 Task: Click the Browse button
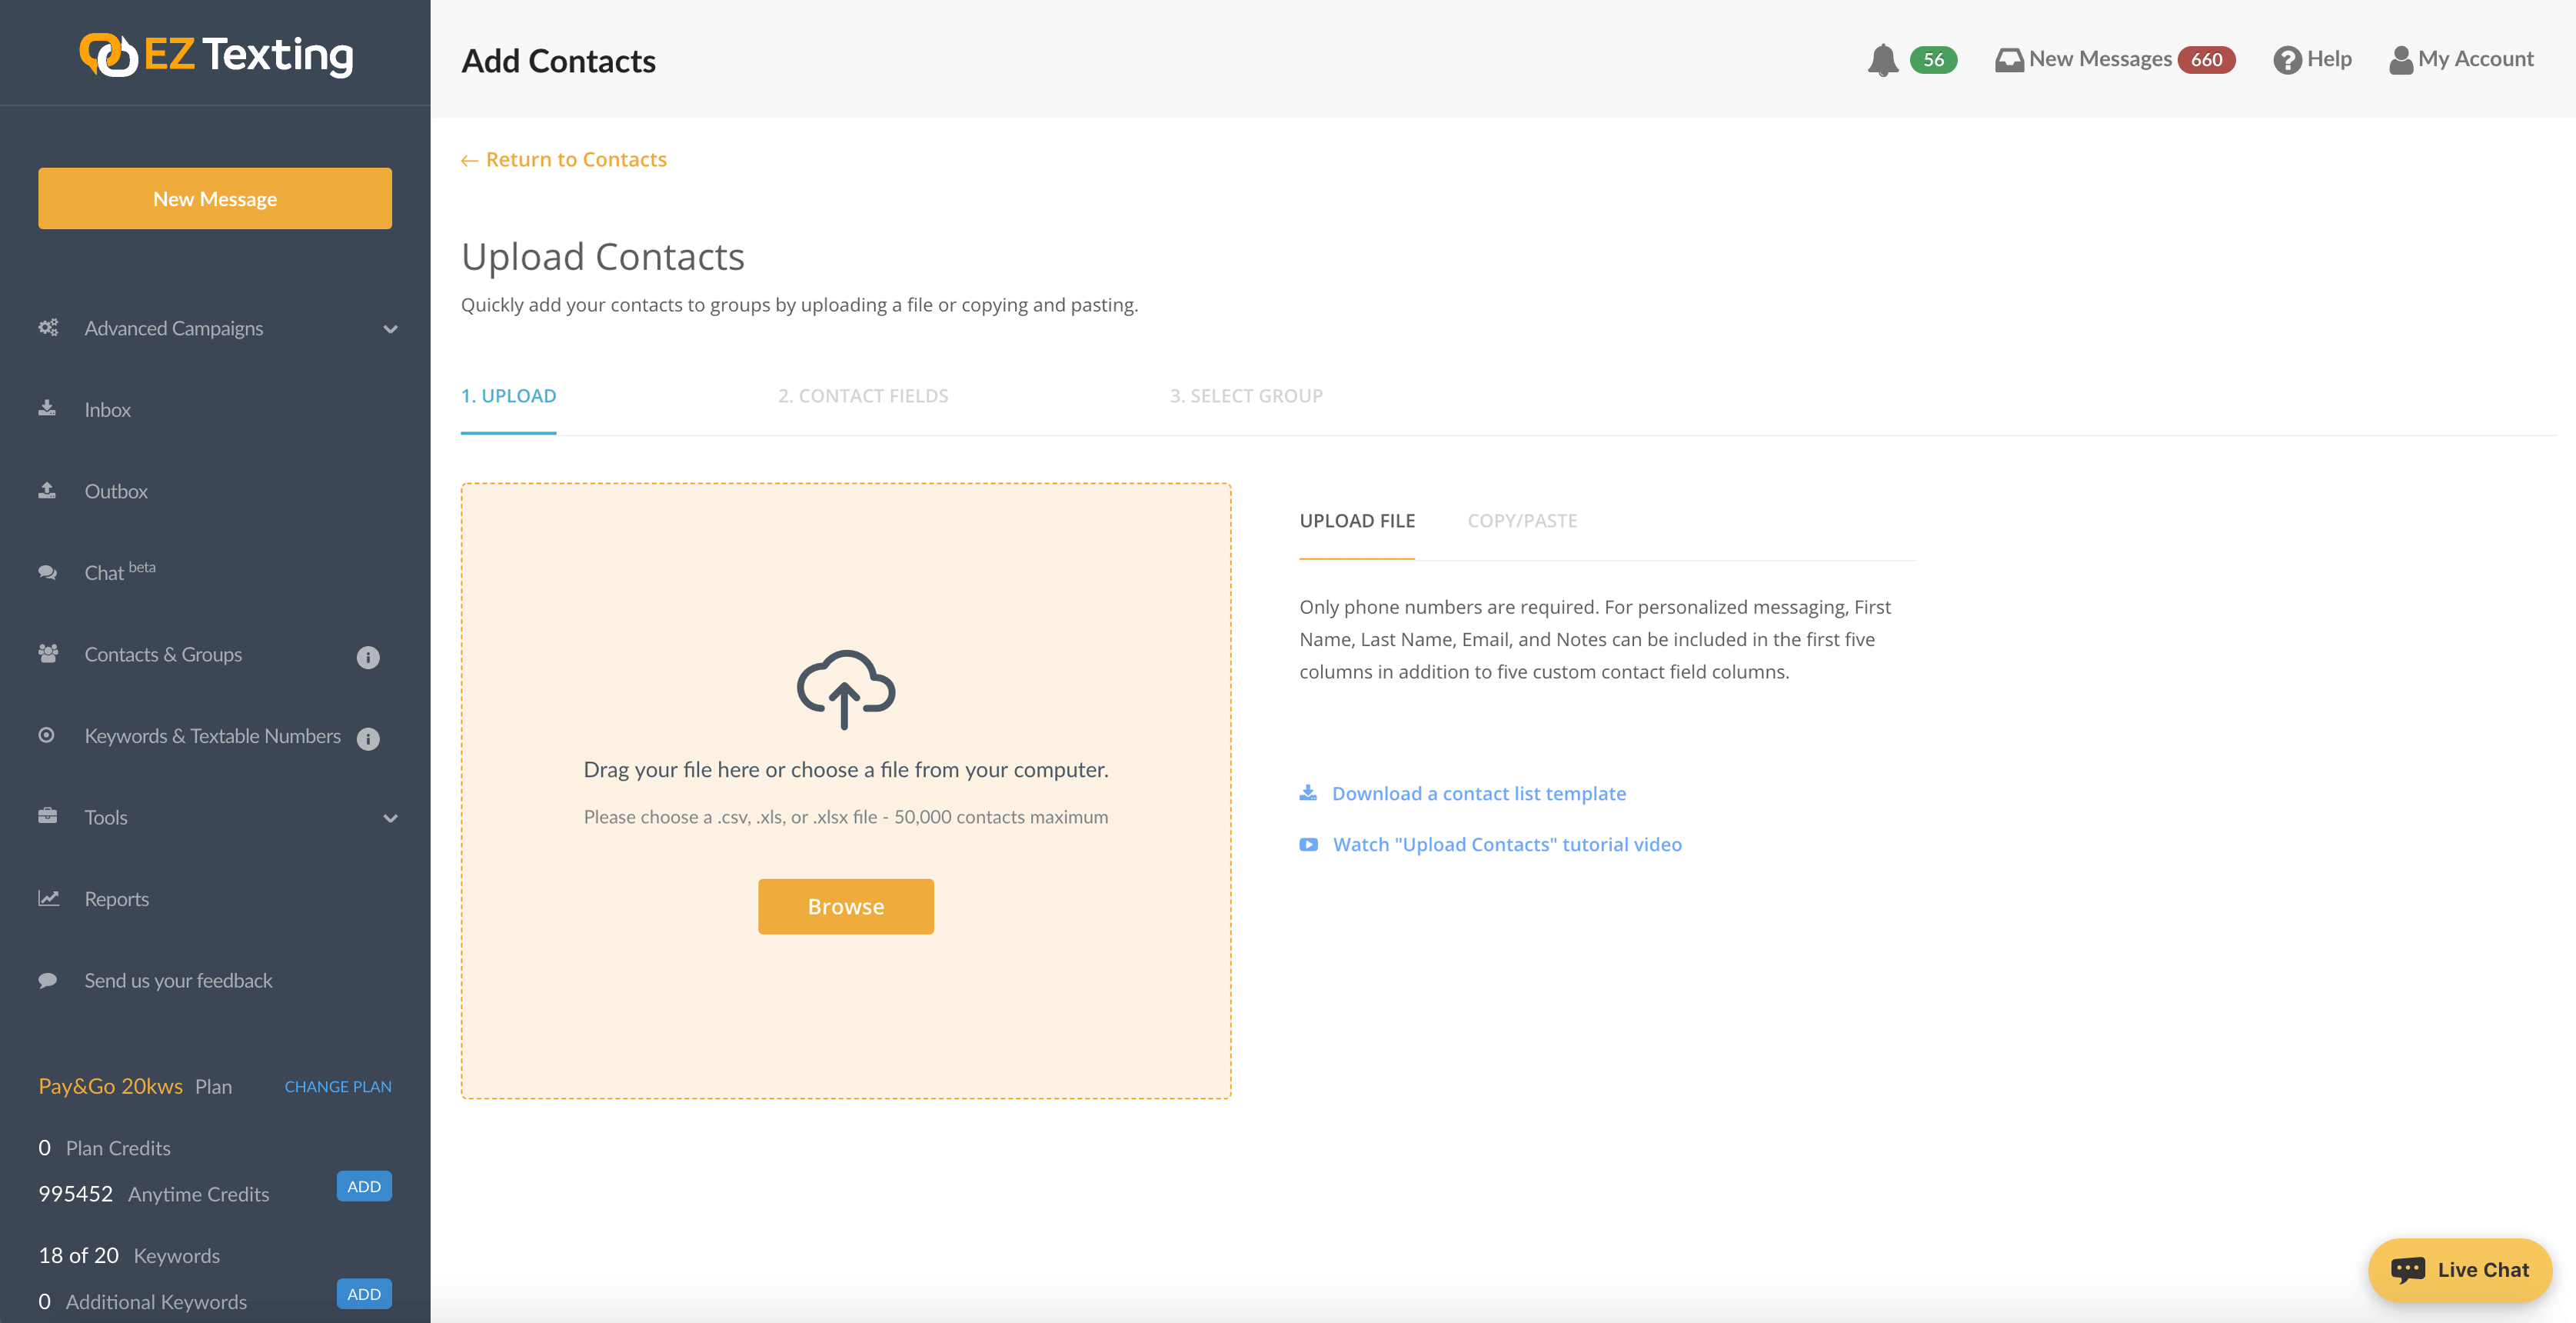[x=845, y=906]
